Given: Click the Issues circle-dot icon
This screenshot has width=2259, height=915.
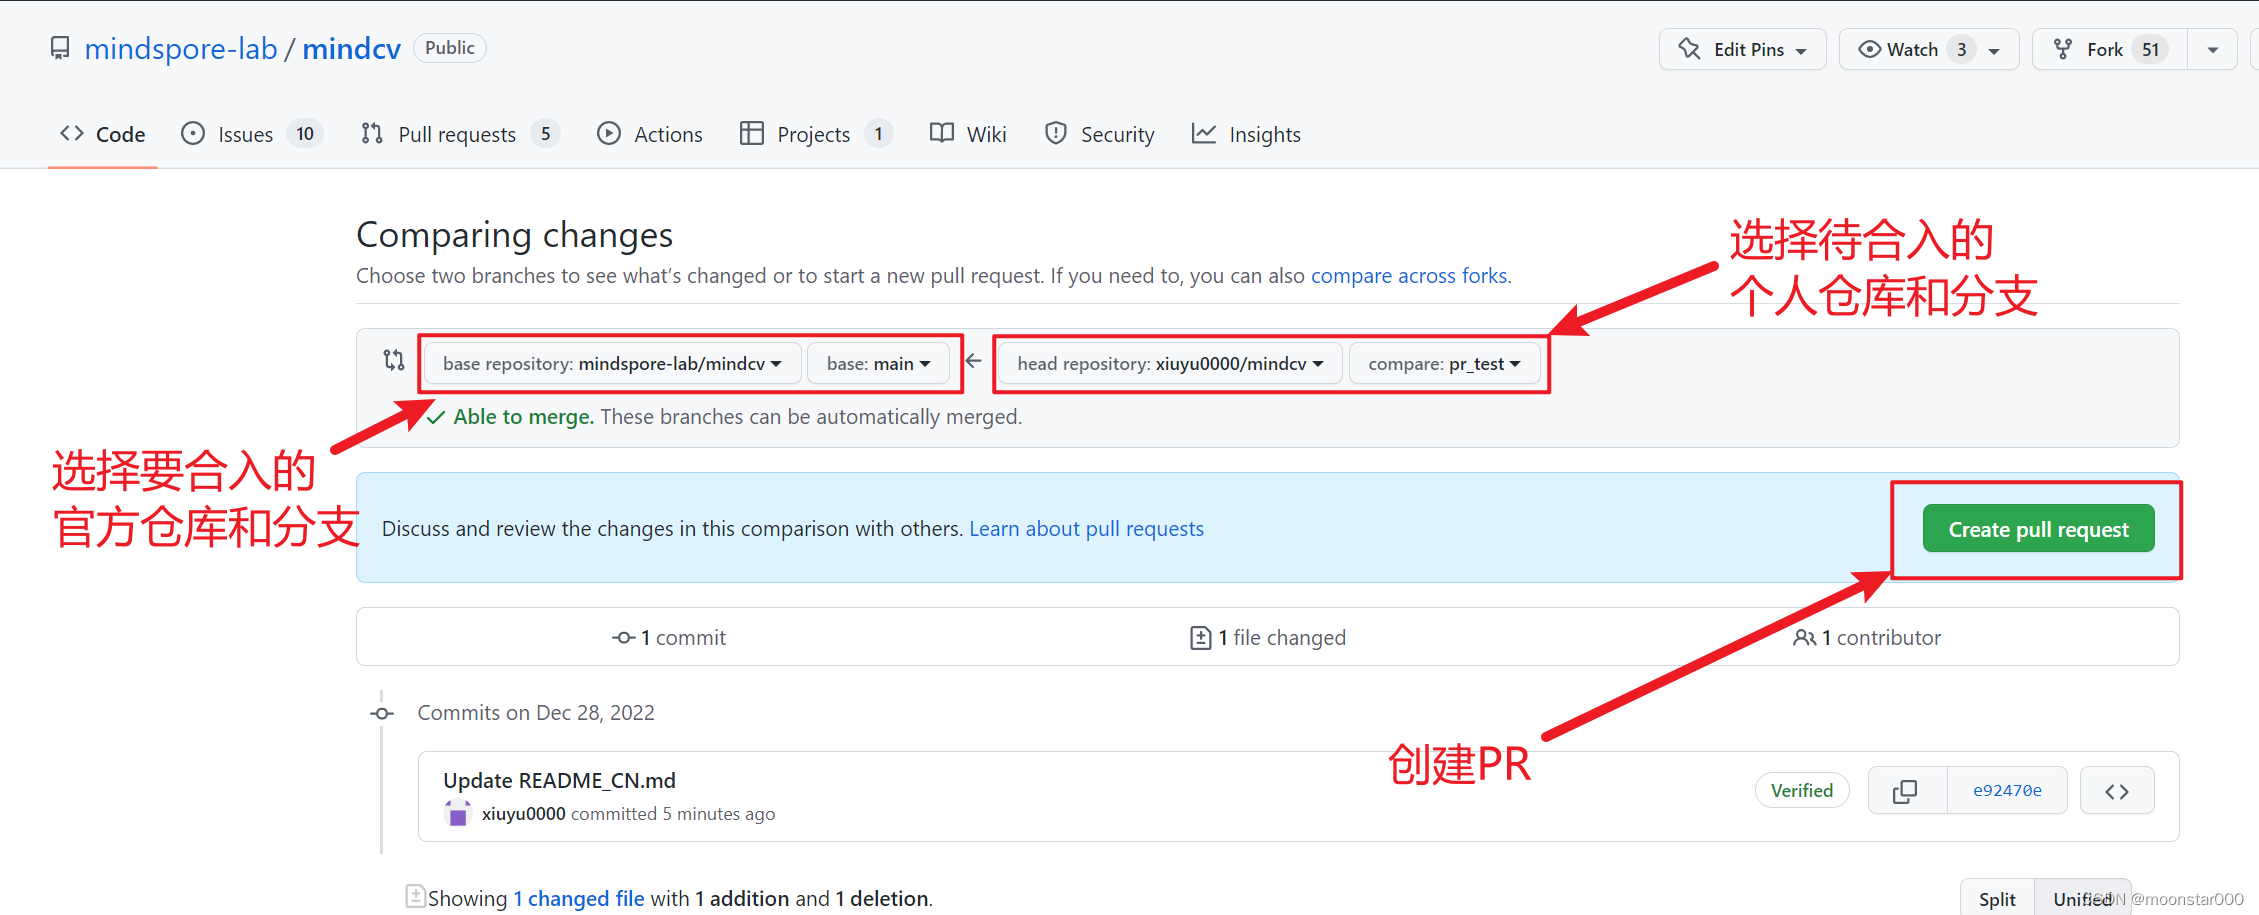Looking at the screenshot, I should coord(193,133).
